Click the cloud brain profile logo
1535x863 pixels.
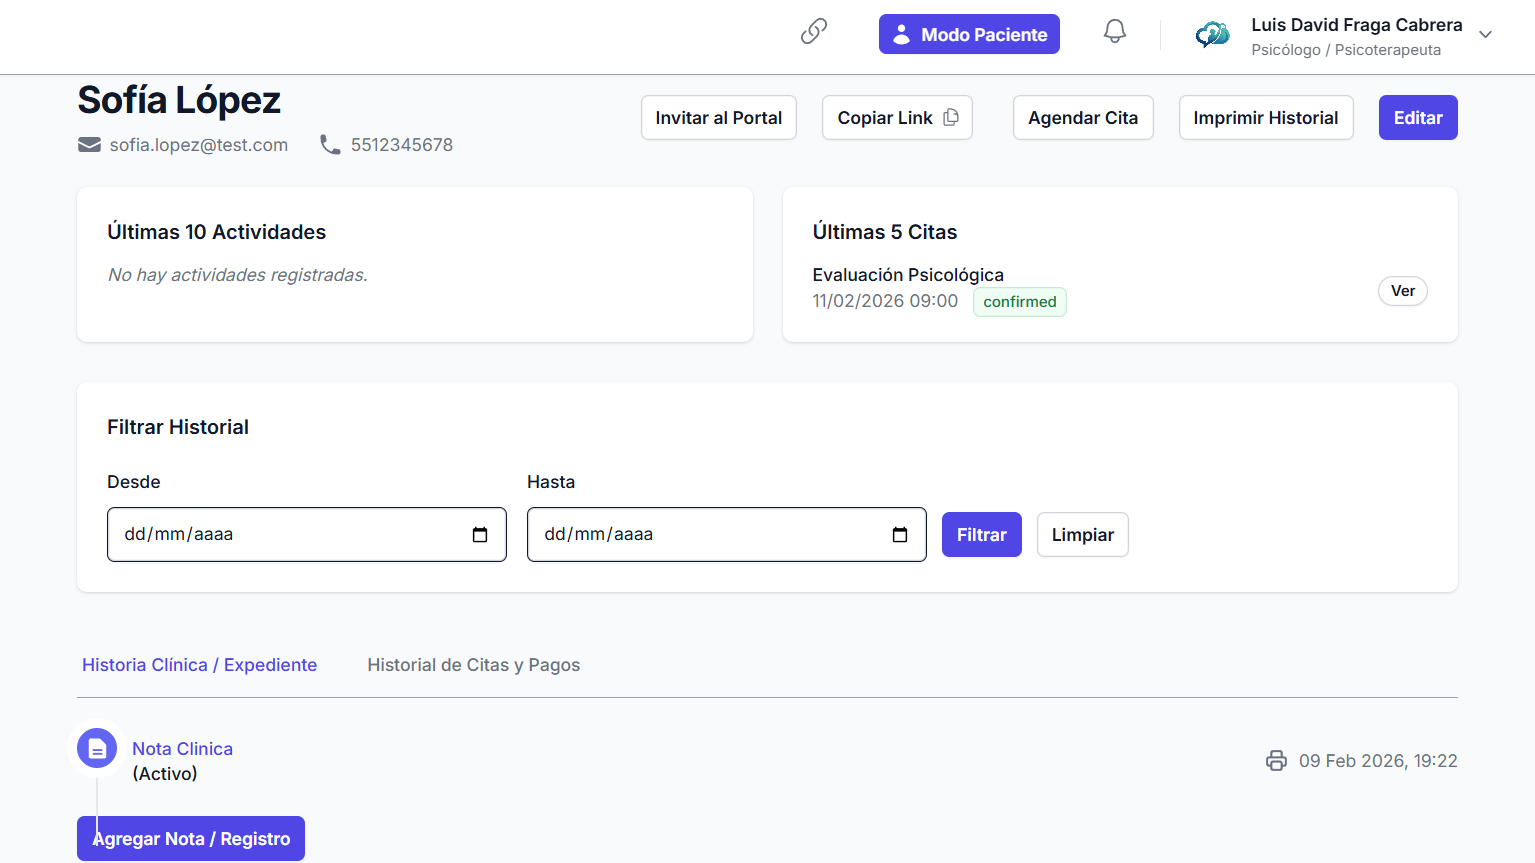tap(1212, 35)
